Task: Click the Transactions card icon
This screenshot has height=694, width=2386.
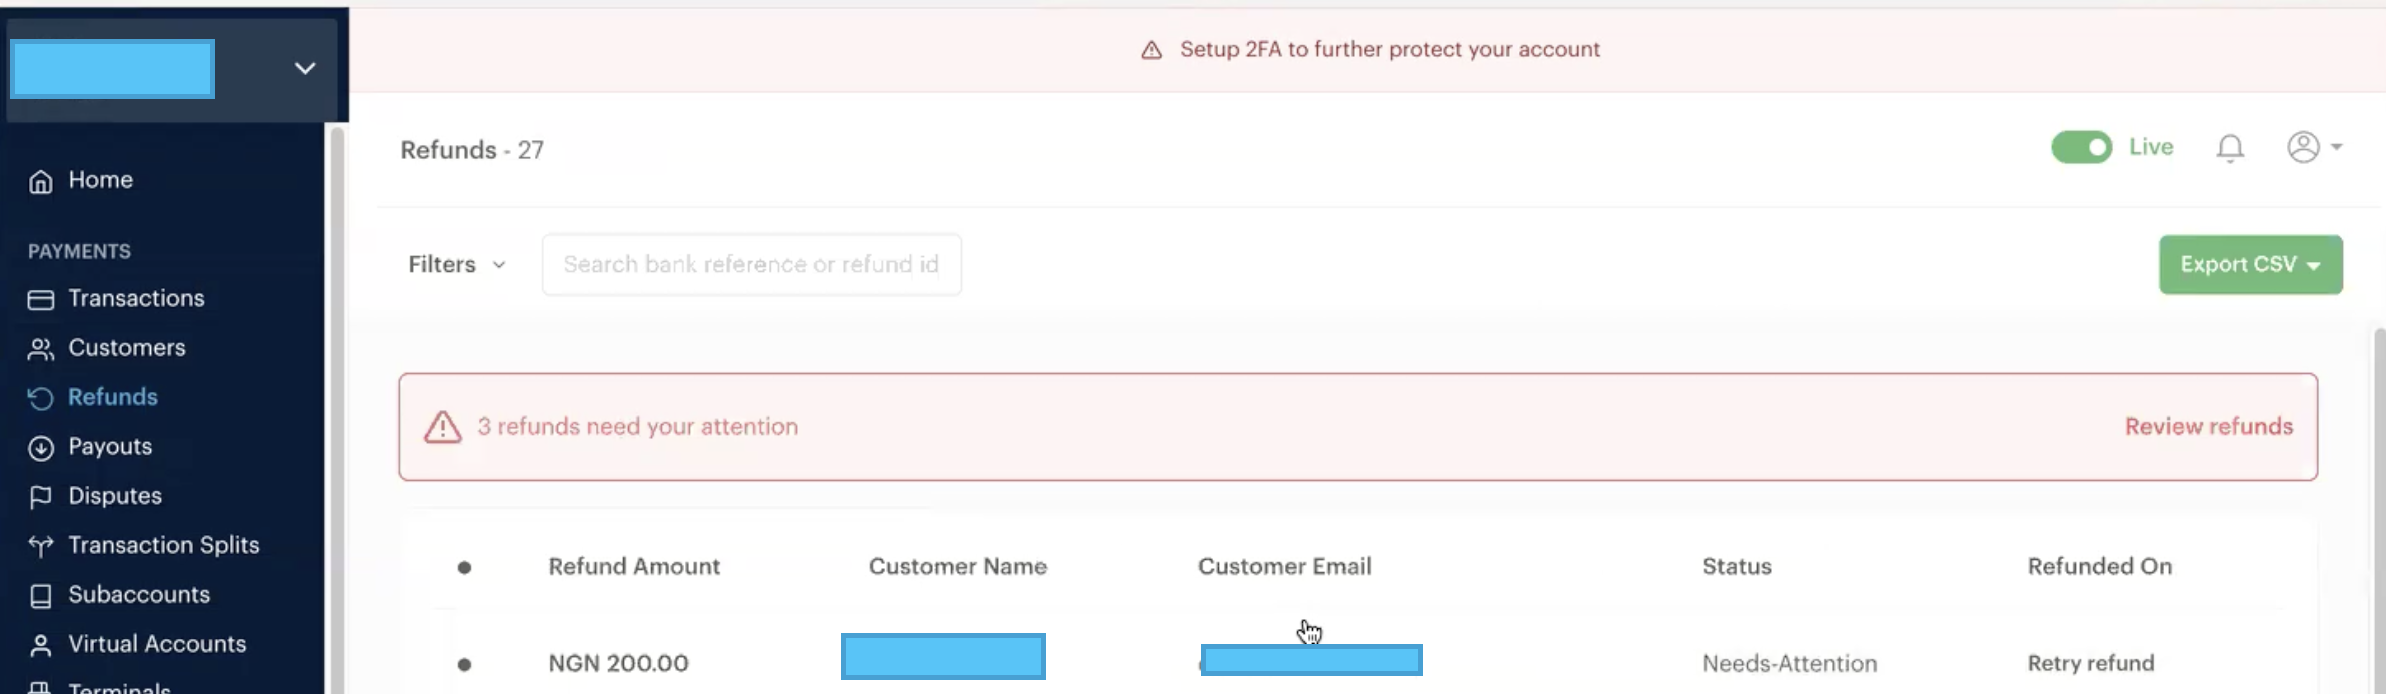Action: (x=40, y=299)
